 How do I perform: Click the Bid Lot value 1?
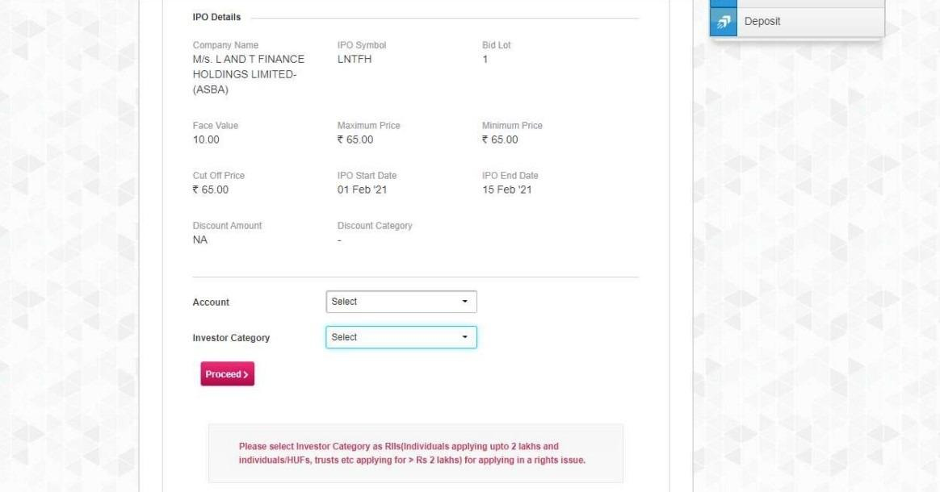tap(485, 60)
